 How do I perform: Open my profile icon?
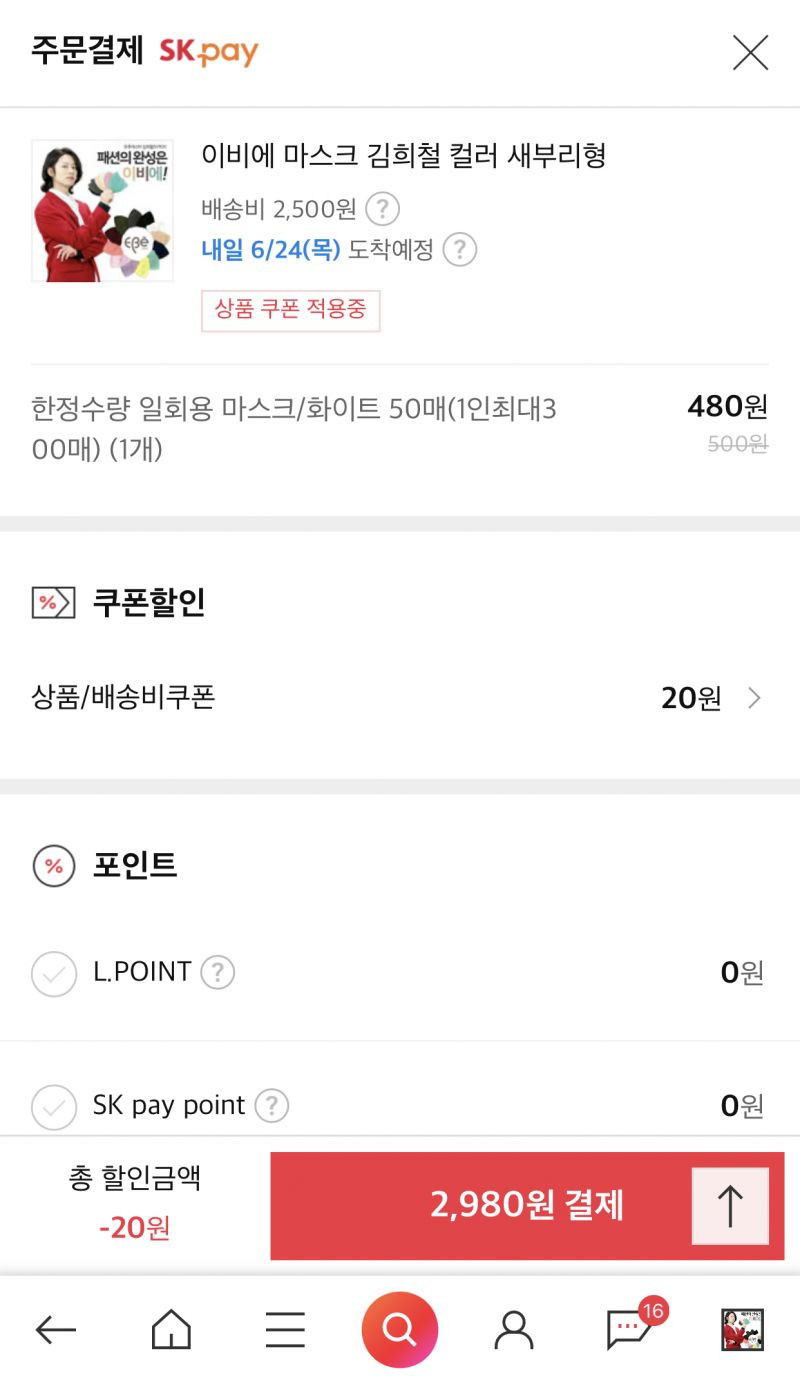(x=514, y=1330)
